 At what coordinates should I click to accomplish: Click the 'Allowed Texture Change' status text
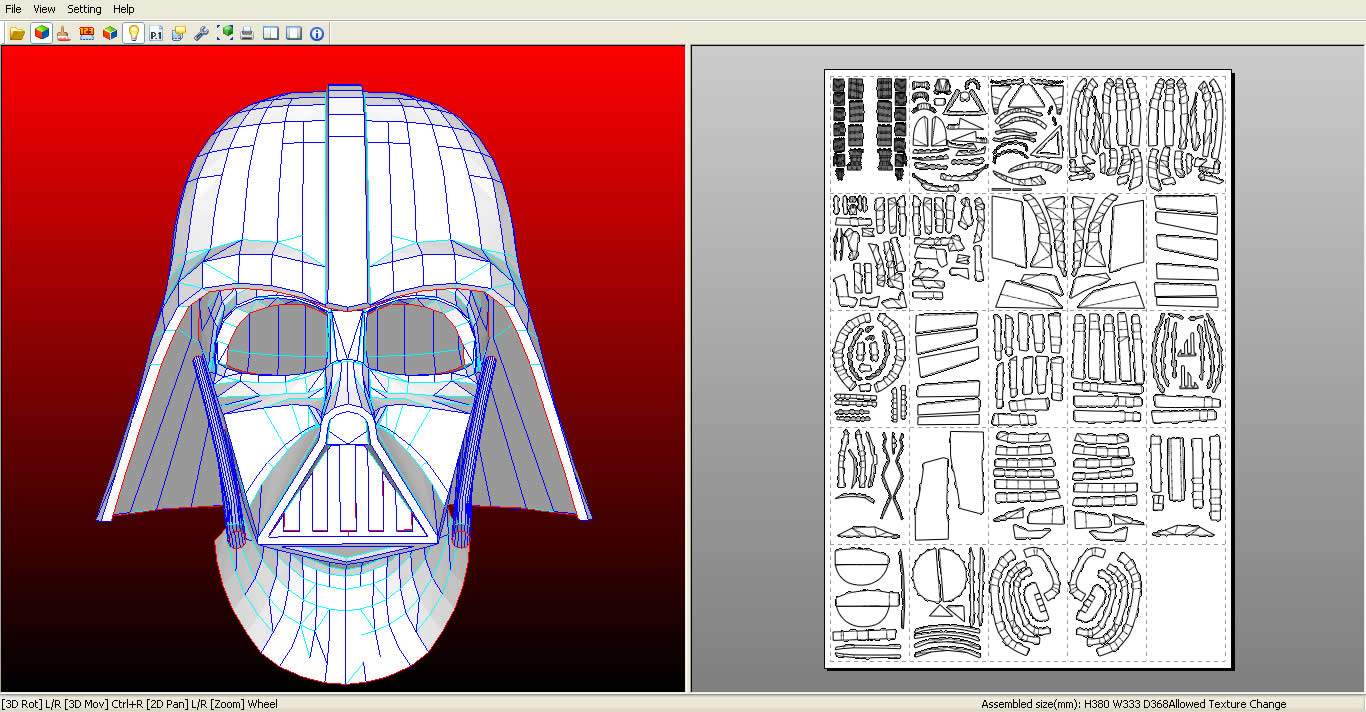coord(1227,704)
